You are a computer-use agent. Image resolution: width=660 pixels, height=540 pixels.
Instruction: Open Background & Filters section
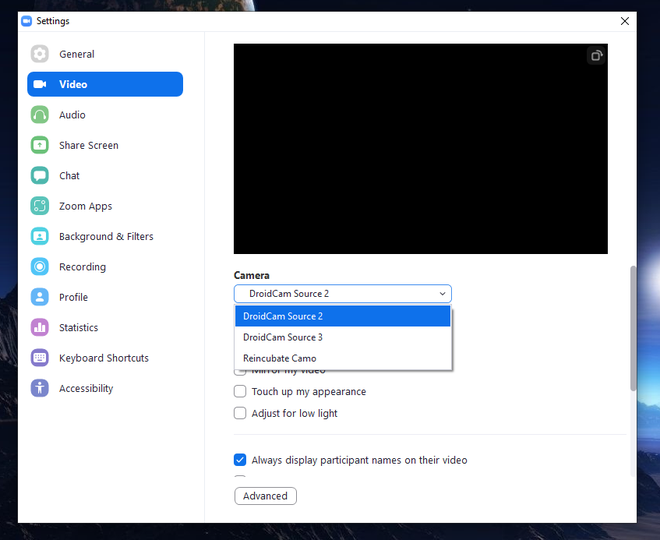(105, 236)
